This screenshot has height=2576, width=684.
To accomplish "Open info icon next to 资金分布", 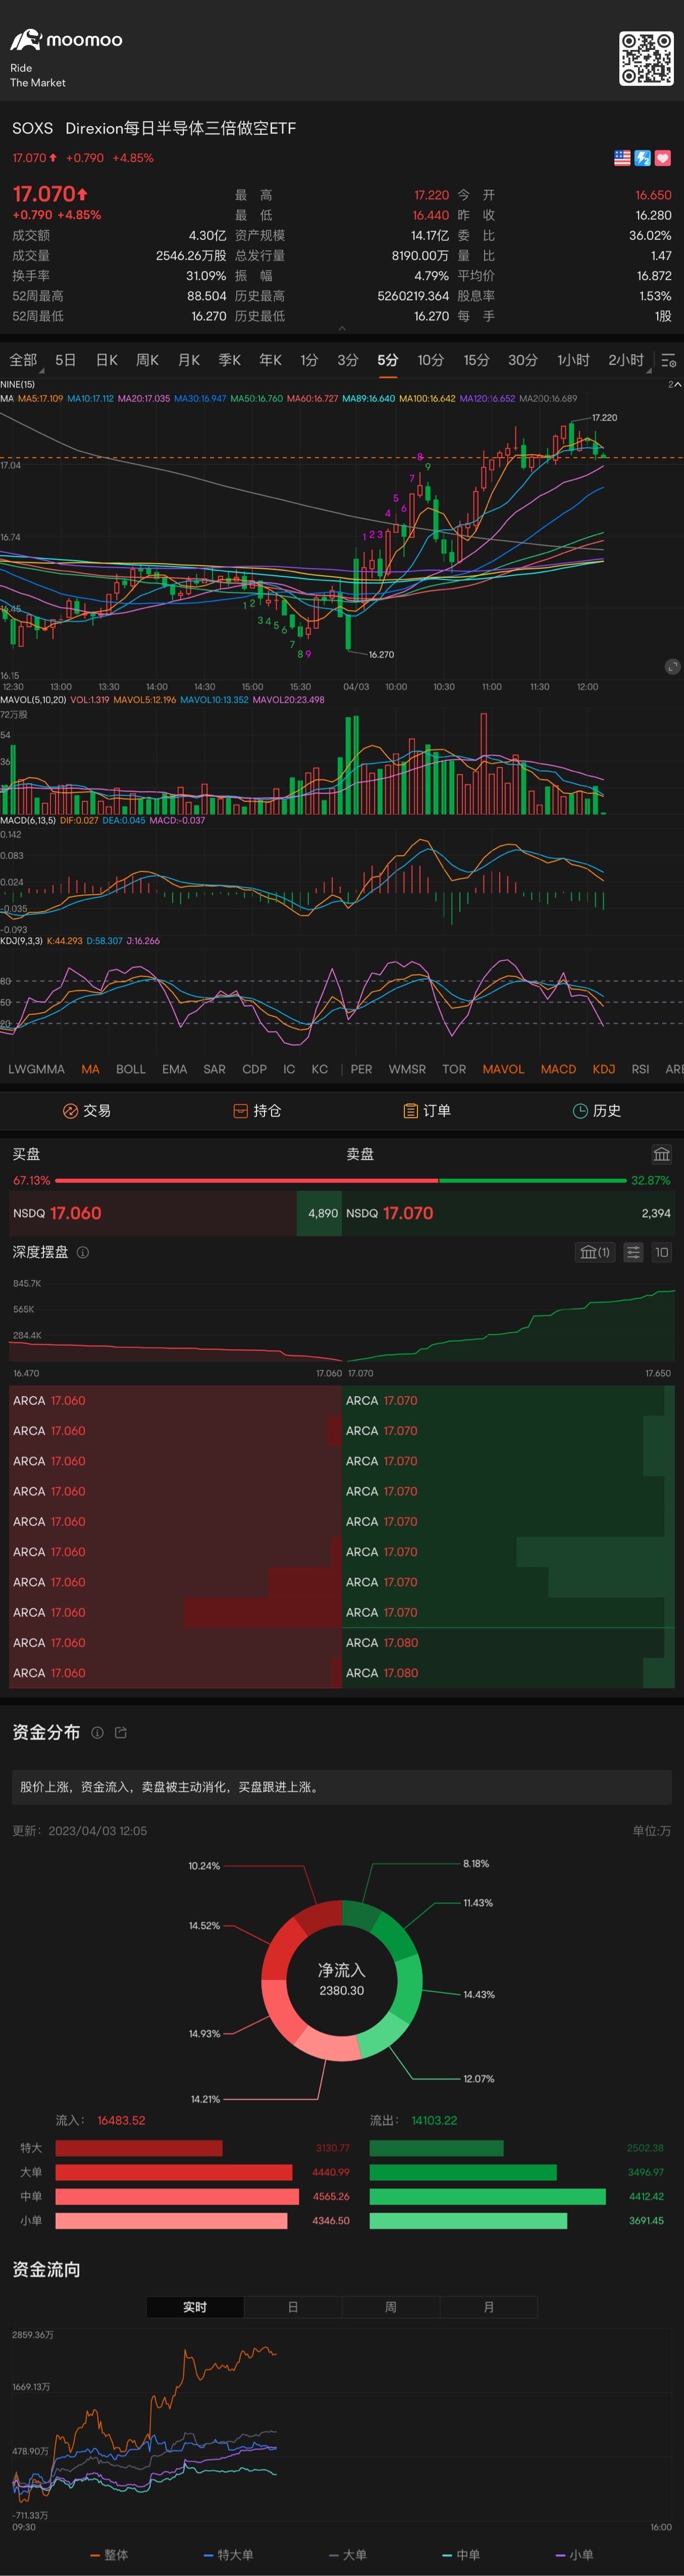I will click(x=97, y=1733).
